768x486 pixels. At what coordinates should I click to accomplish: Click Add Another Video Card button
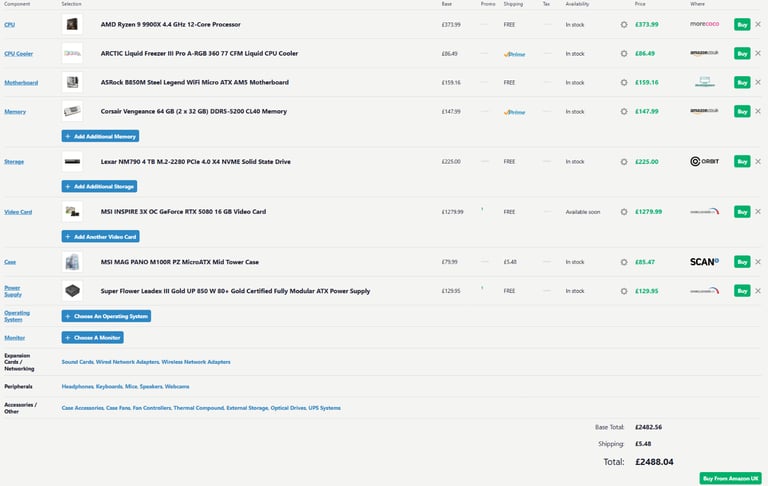click(100, 237)
